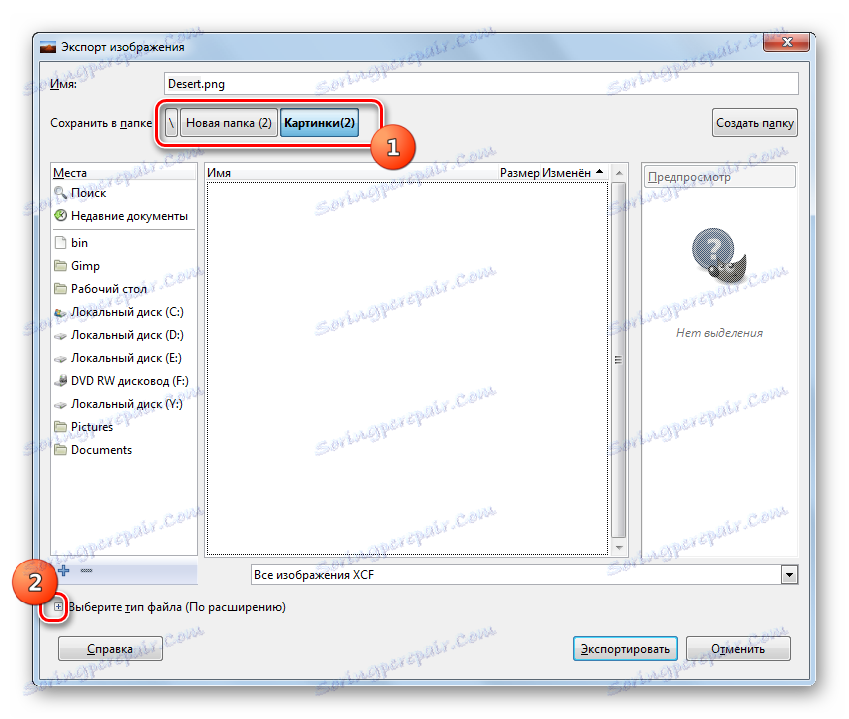849x719 pixels.
Task: Click the 'Создать папку' button
Action: pos(755,122)
